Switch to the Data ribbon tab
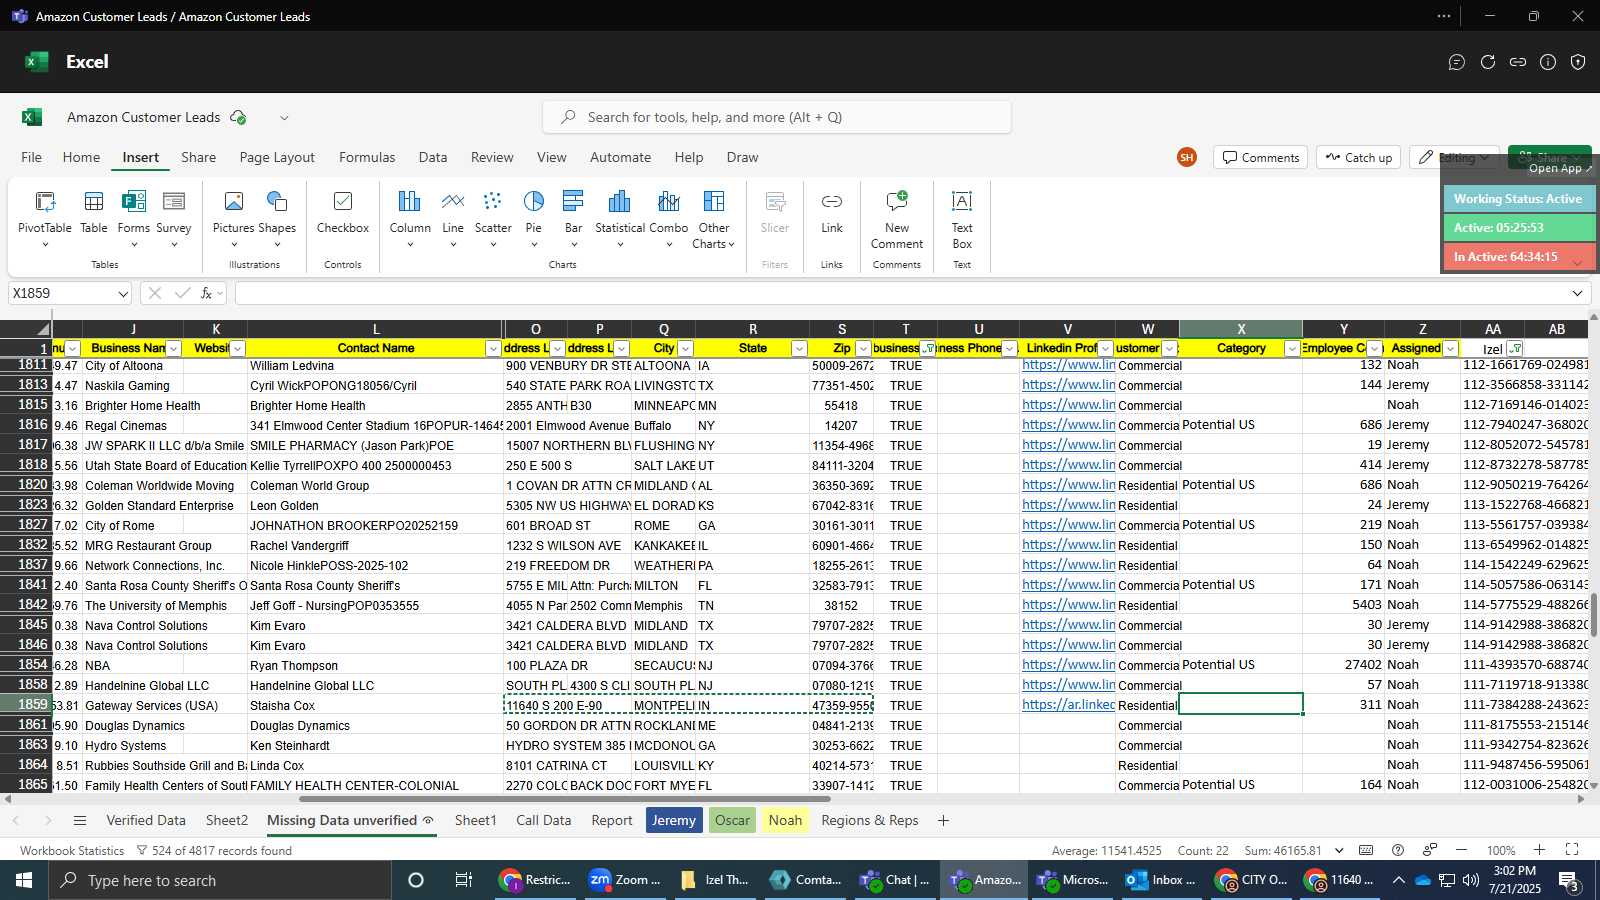 (433, 157)
